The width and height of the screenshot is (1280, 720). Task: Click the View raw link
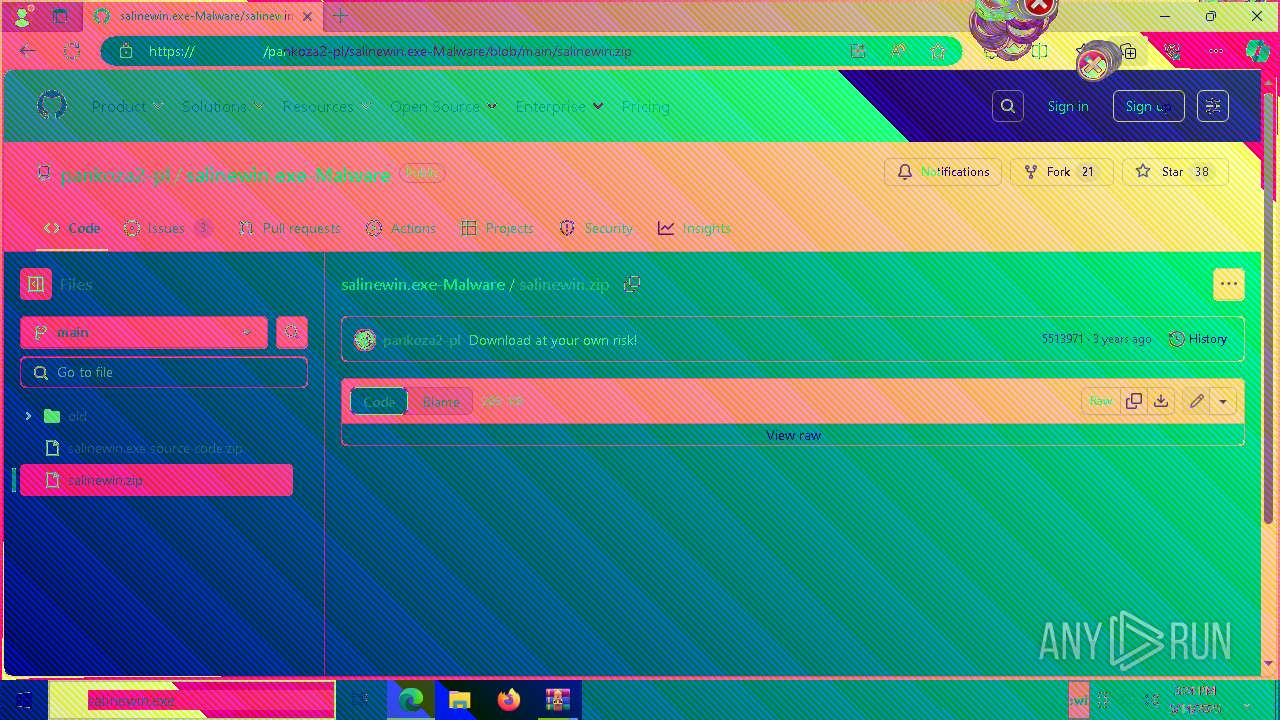793,435
